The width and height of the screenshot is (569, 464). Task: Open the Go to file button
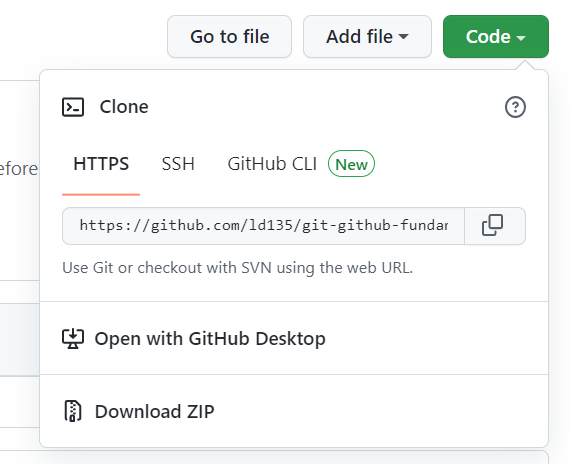coord(229,36)
